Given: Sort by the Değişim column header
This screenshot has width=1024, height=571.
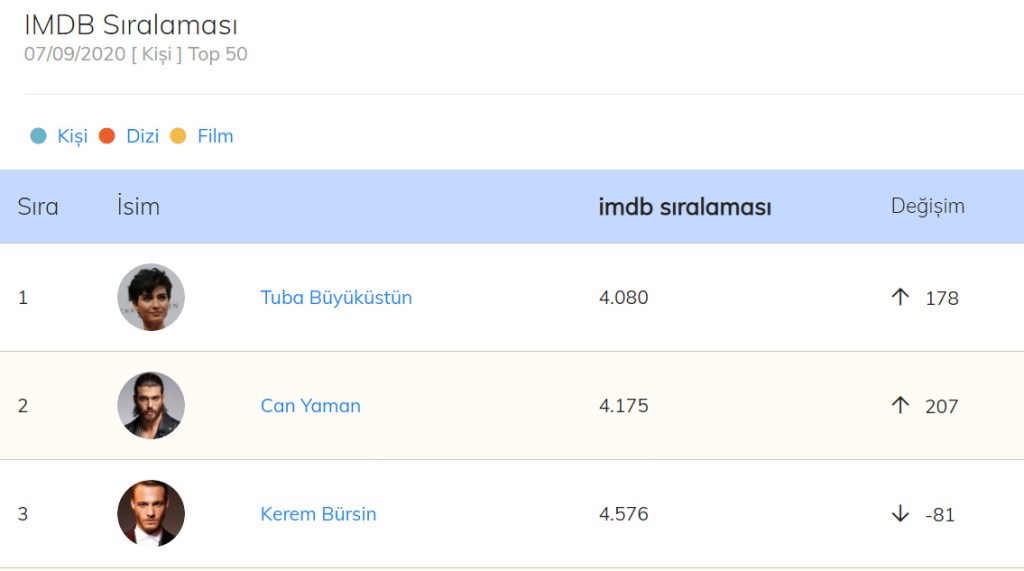Looking at the screenshot, I should click(x=927, y=206).
